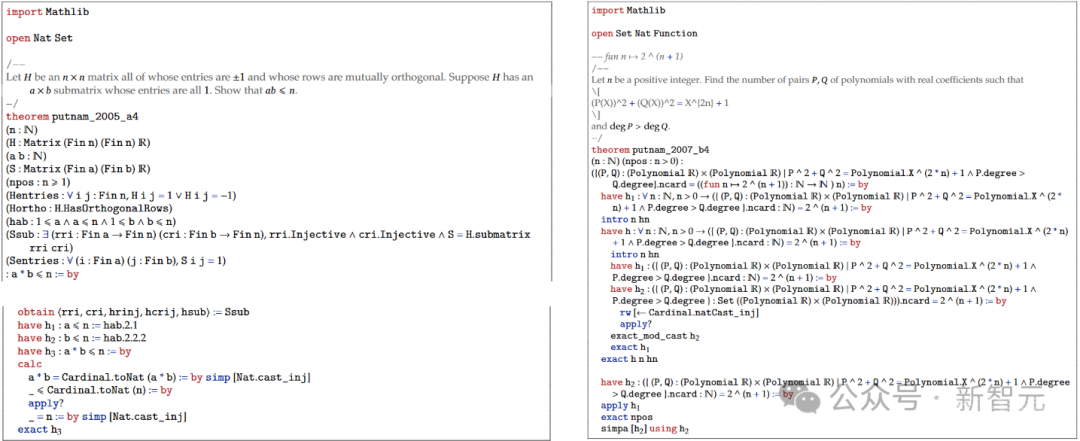The height and width of the screenshot is (441, 1080).
Task: Click "import Mathlib" in the left listing
Action: (x=47, y=12)
